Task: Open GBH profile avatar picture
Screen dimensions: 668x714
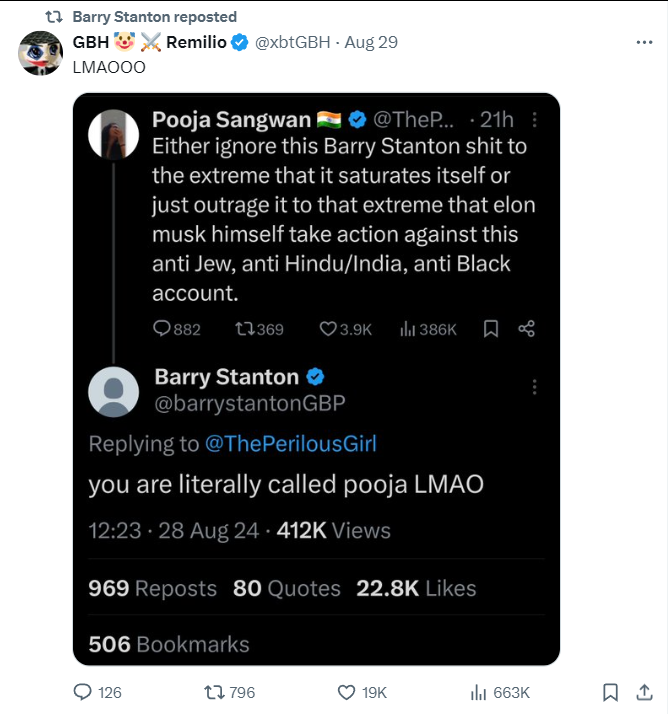Action: click(x=40, y=53)
